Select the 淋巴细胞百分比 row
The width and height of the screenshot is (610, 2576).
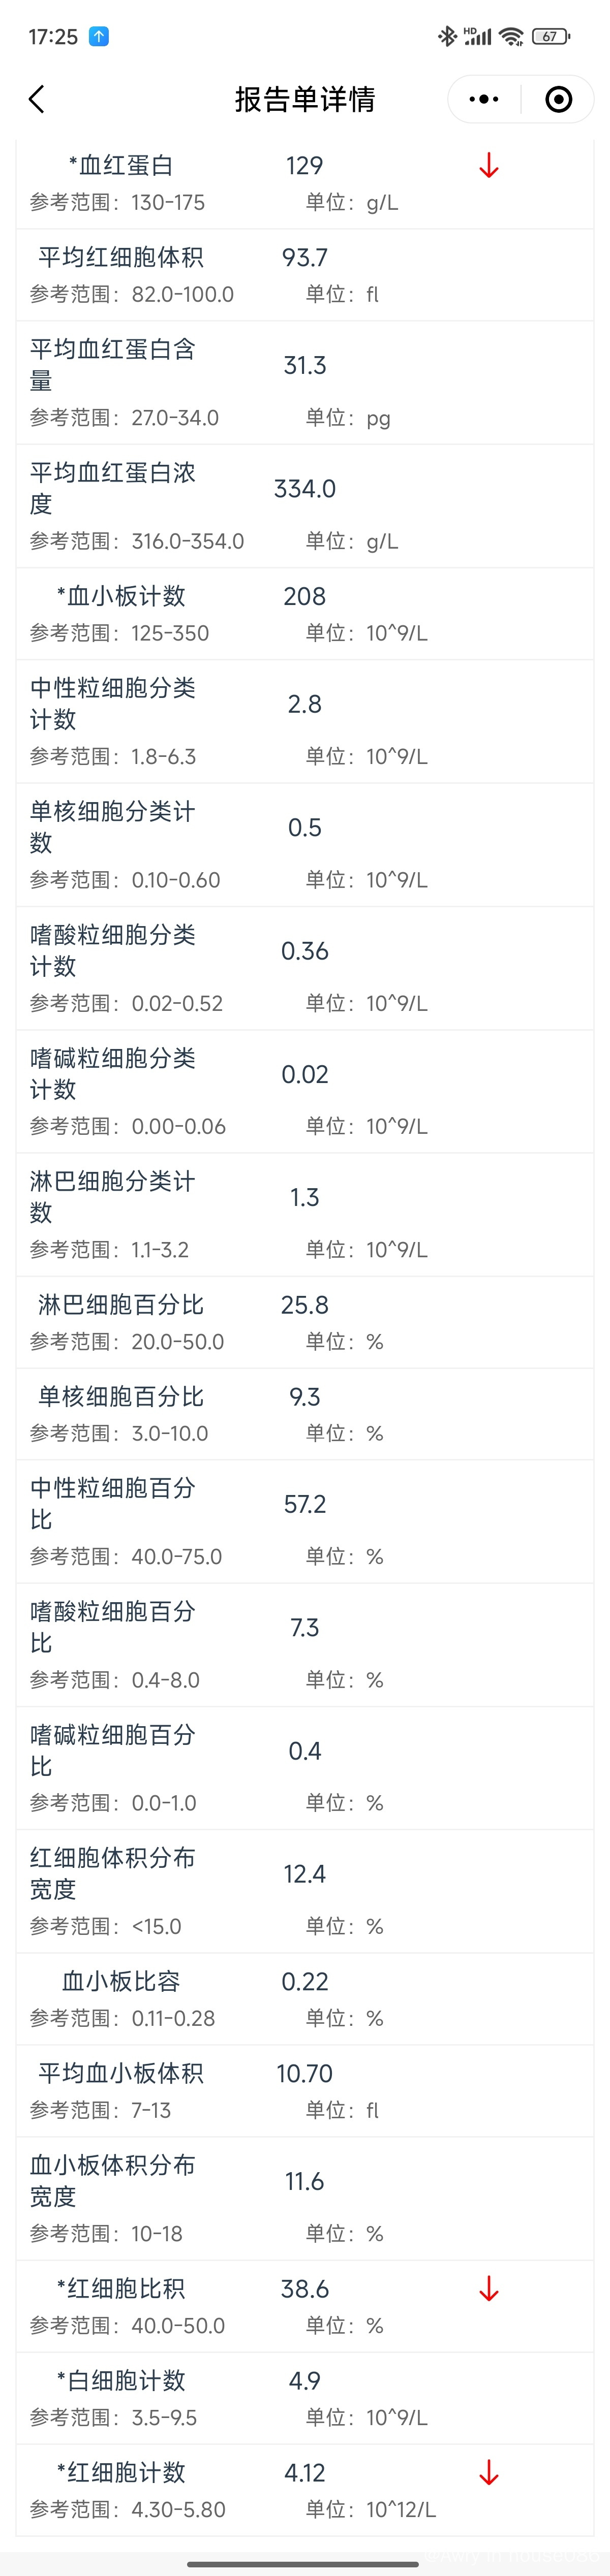pos(305,1322)
